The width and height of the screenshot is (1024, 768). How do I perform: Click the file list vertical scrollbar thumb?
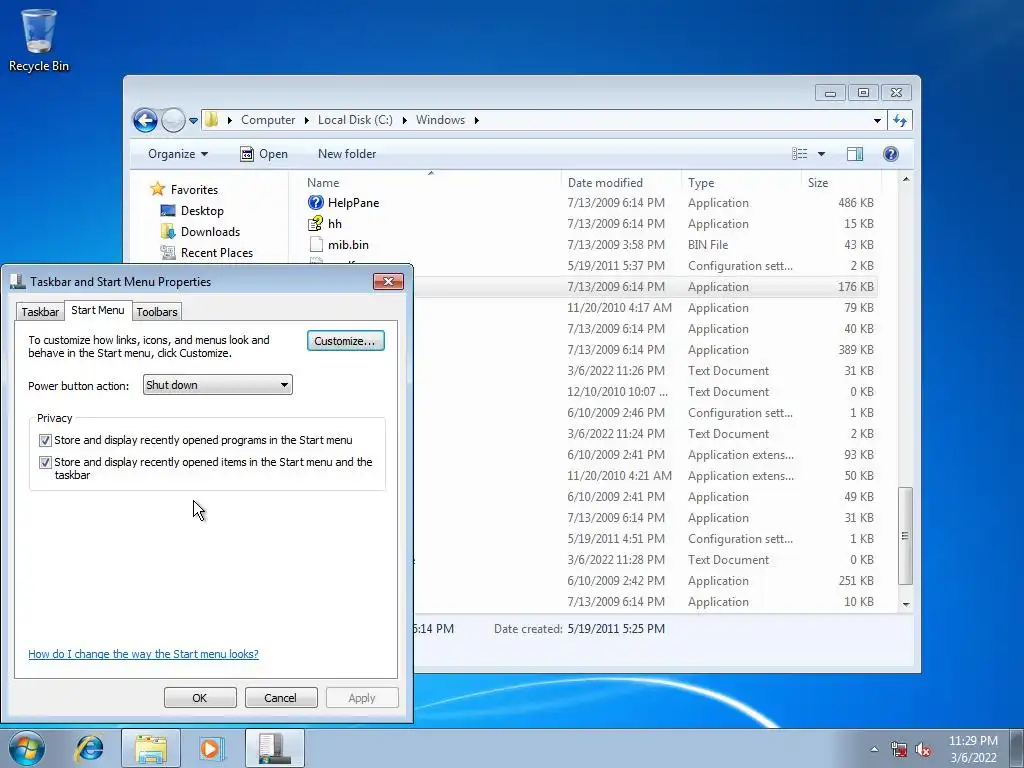906,536
